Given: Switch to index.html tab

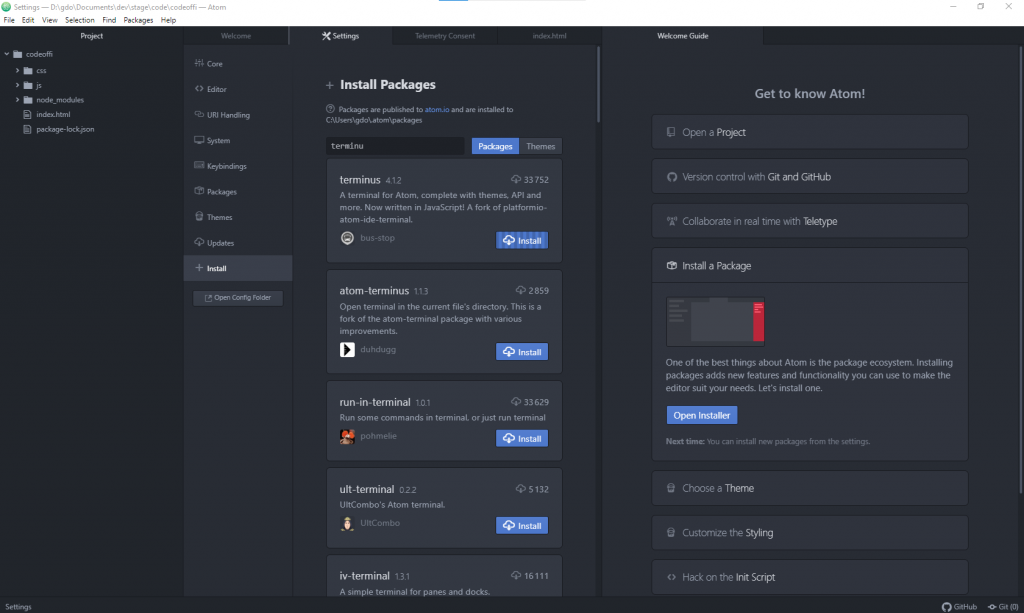Looking at the screenshot, I should point(549,36).
